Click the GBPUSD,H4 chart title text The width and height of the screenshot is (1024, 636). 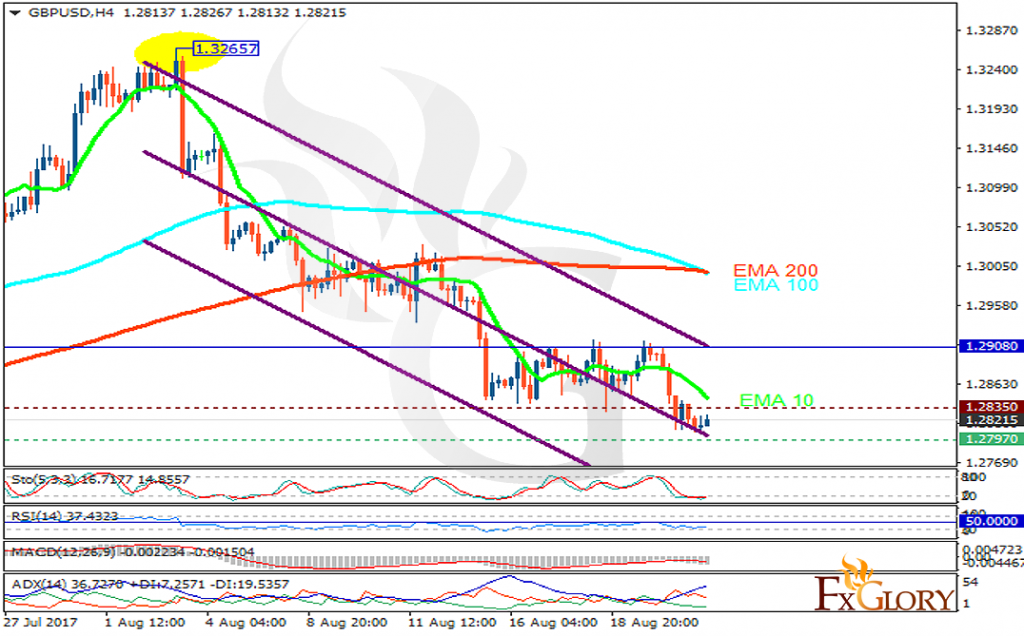pyautogui.click(x=71, y=12)
